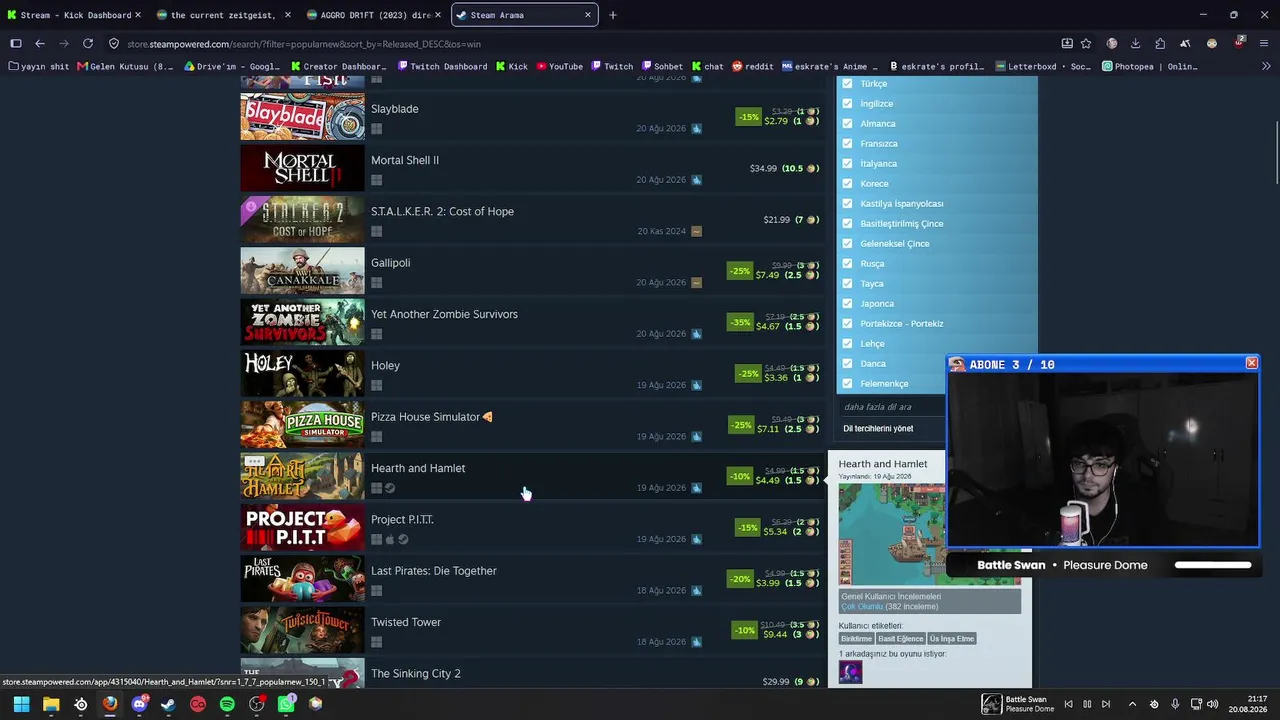Click the Çok Olumlu review summary link
Image resolution: width=1280 pixels, height=720 pixels.
tap(861, 607)
